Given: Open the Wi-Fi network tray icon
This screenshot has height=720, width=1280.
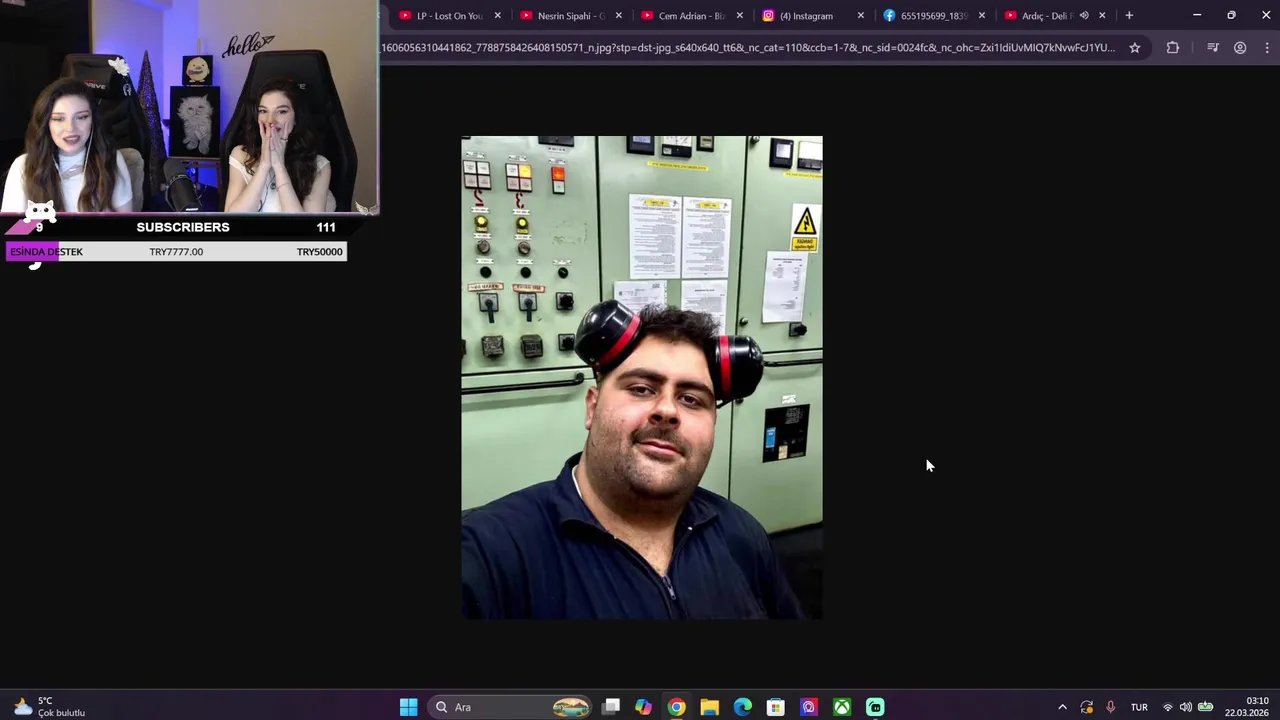Looking at the screenshot, I should [x=1167, y=707].
